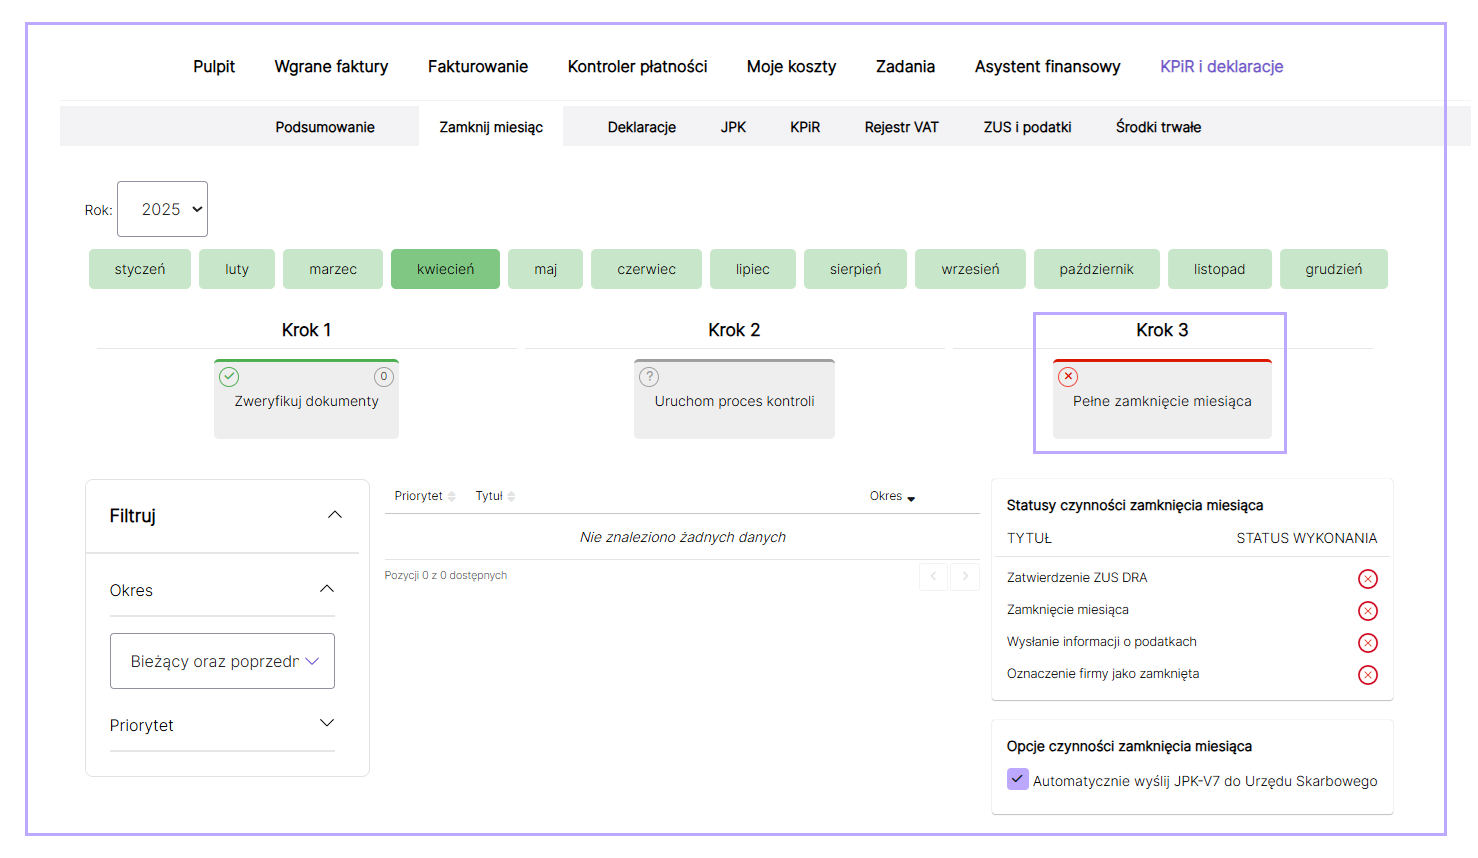Select month maj
The image size is (1478, 858).
pyautogui.click(x=545, y=269)
